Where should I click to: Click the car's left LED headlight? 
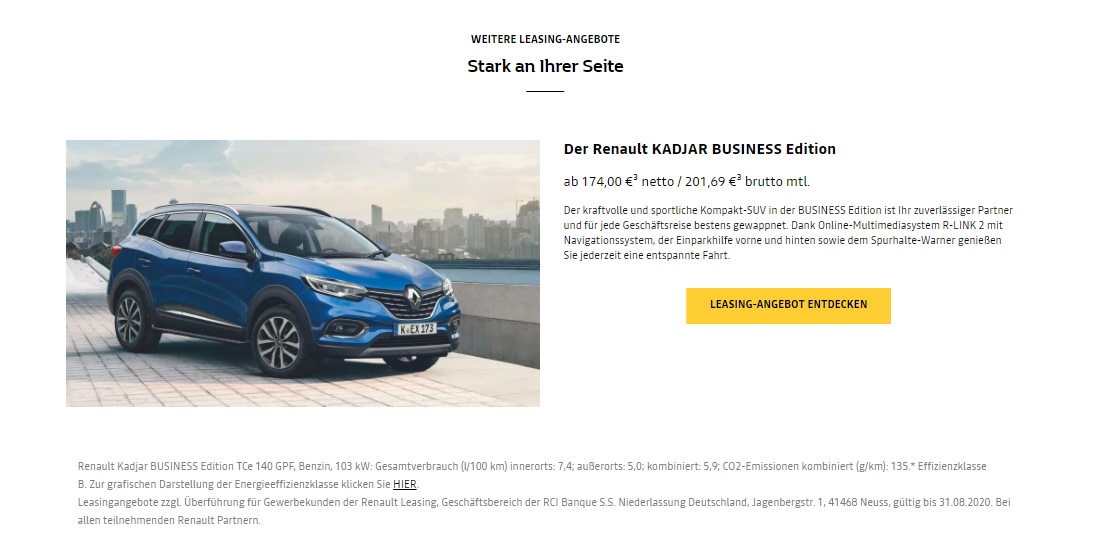tap(334, 287)
